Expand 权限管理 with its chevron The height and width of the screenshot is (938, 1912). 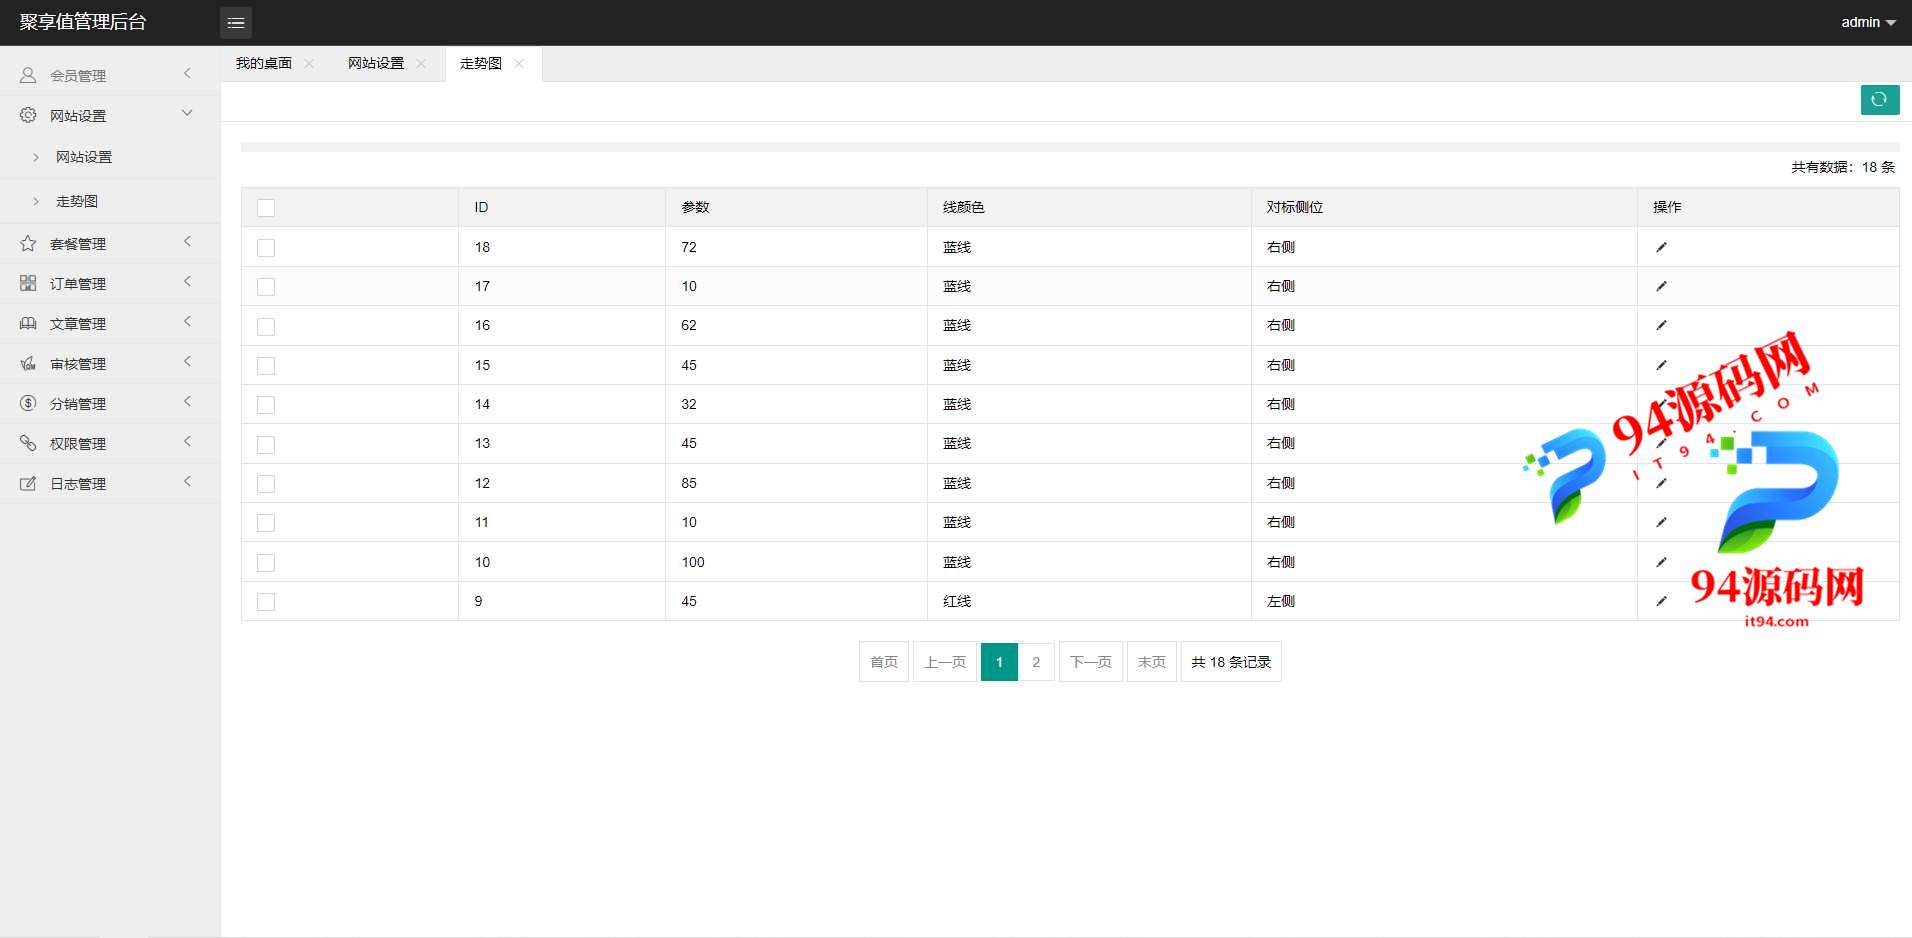tap(187, 442)
